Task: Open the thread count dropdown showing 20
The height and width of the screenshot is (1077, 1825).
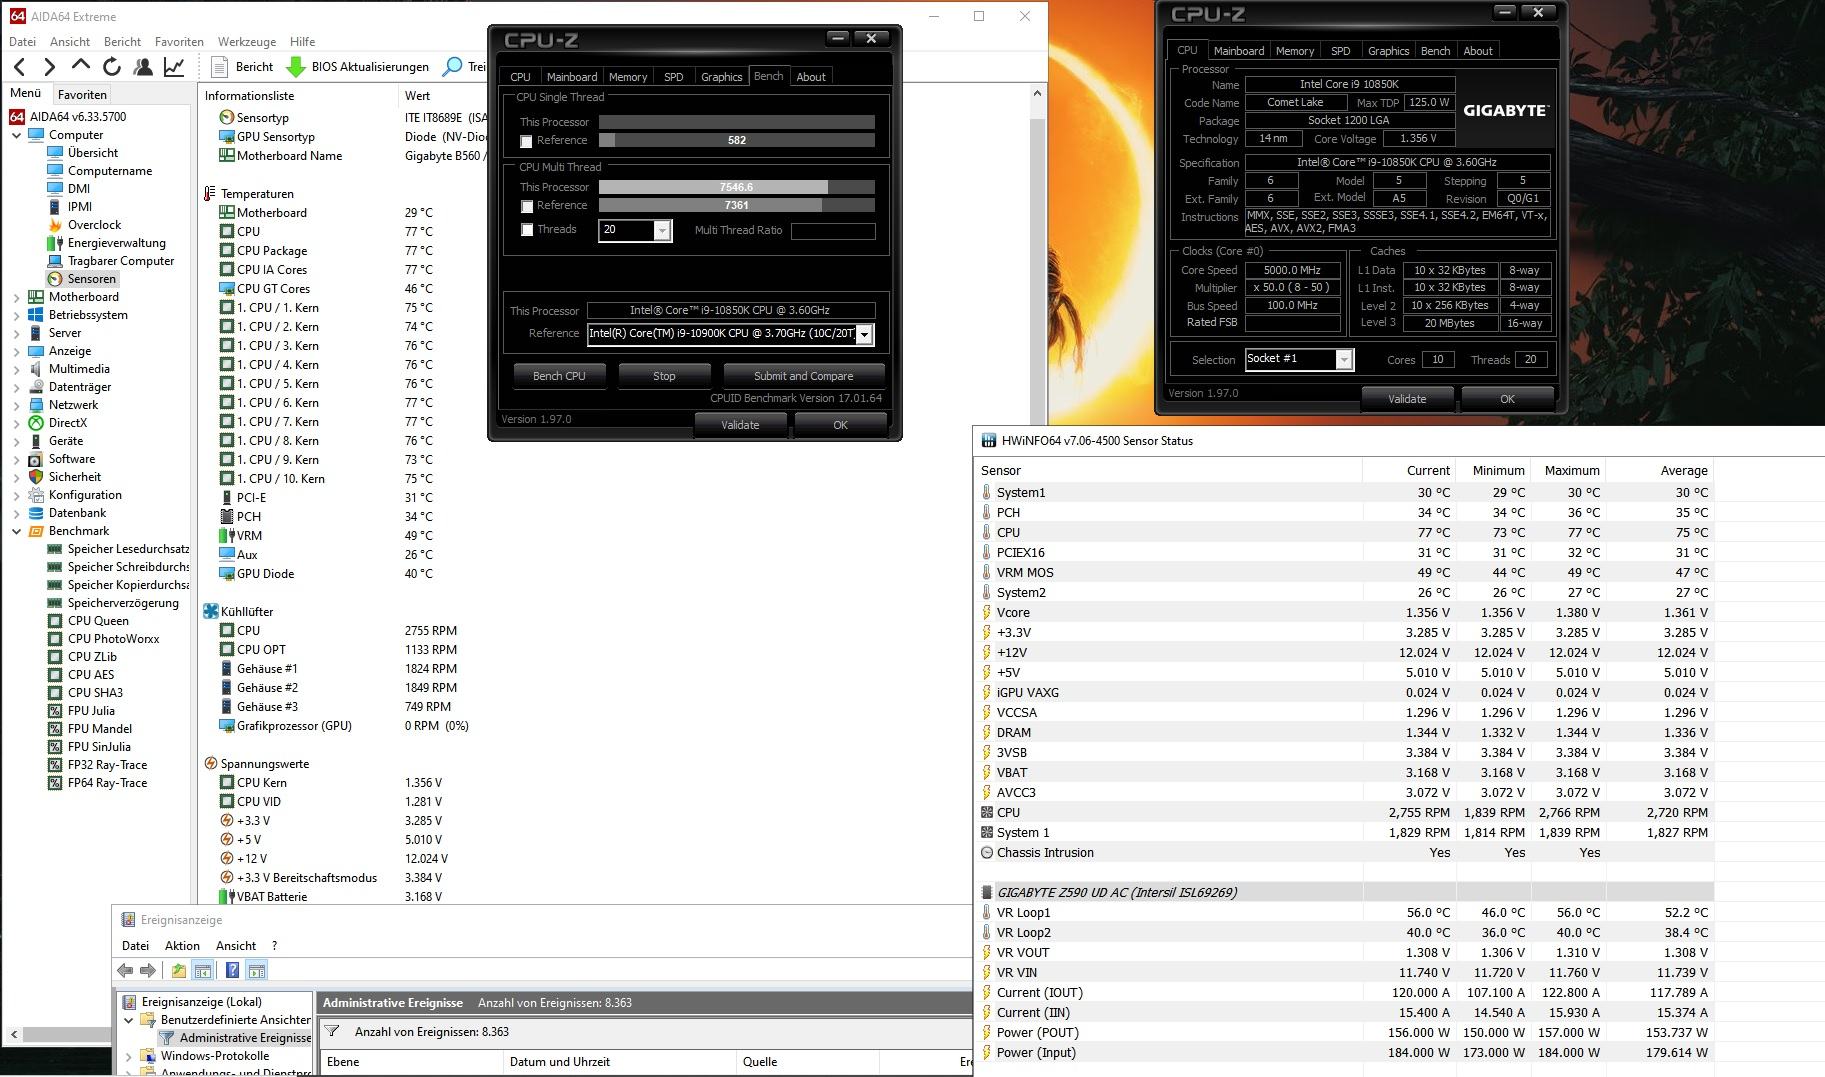Action: pos(661,231)
